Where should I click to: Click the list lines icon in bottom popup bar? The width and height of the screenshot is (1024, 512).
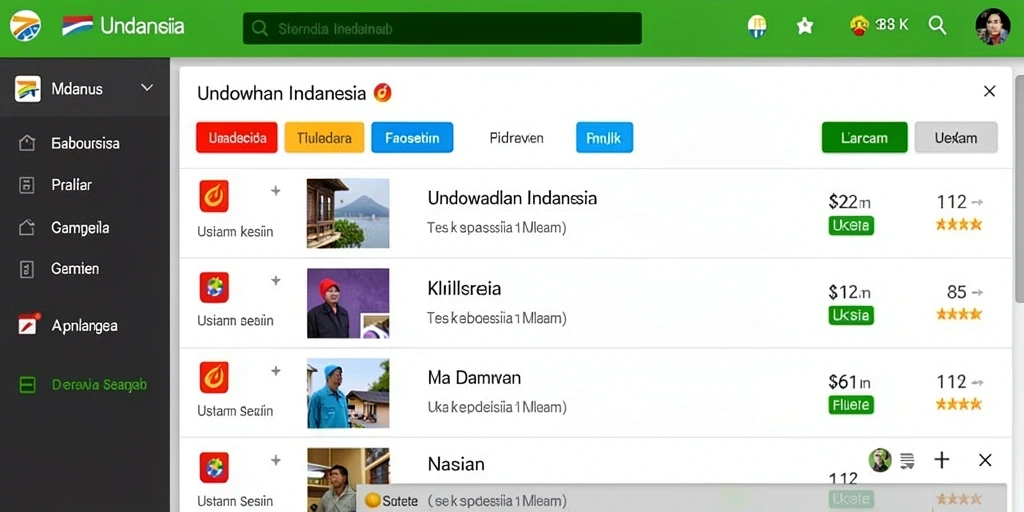[x=907, y=460]
